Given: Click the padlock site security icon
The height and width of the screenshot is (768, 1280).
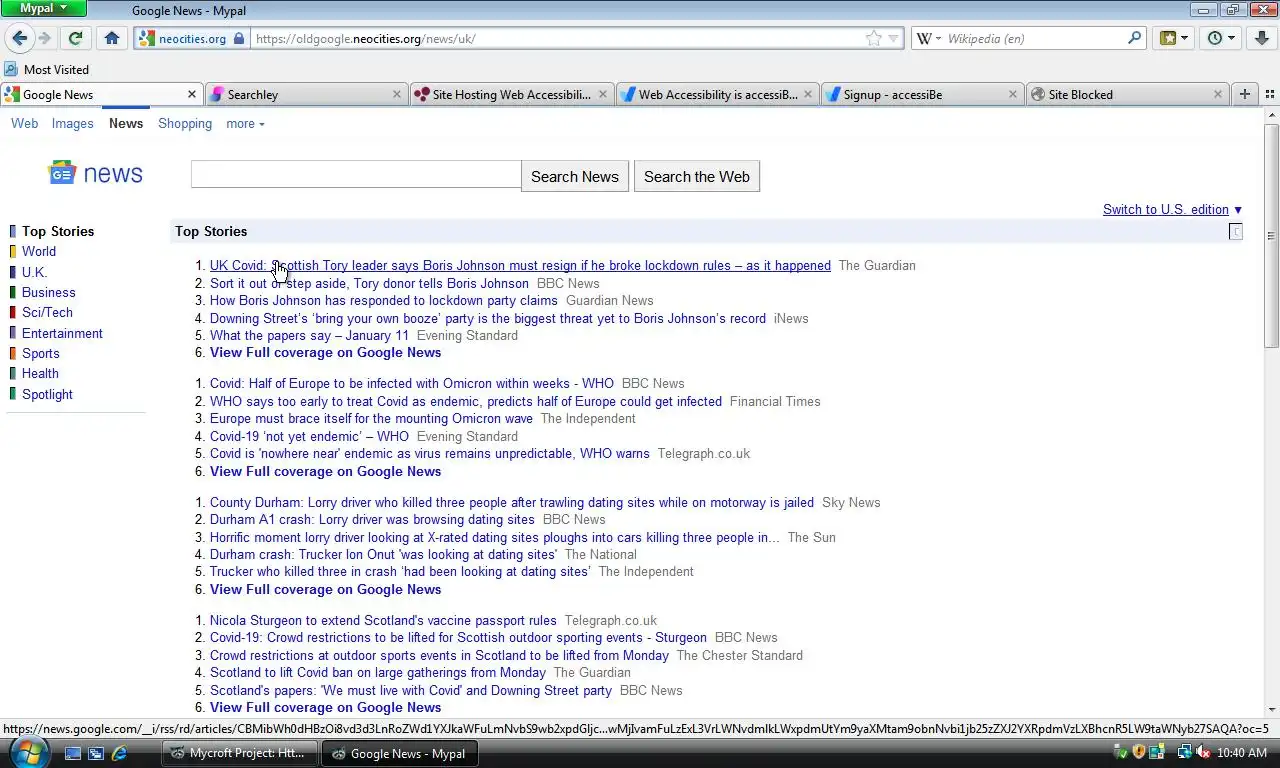Looking at the screenshot, I should pos(238,39).
